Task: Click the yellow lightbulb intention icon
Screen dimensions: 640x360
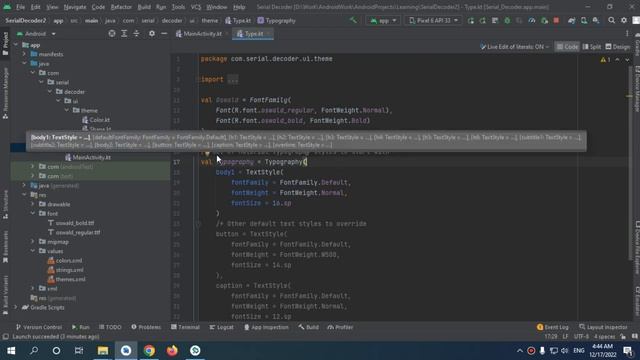Action: click(x=207, y=153)
